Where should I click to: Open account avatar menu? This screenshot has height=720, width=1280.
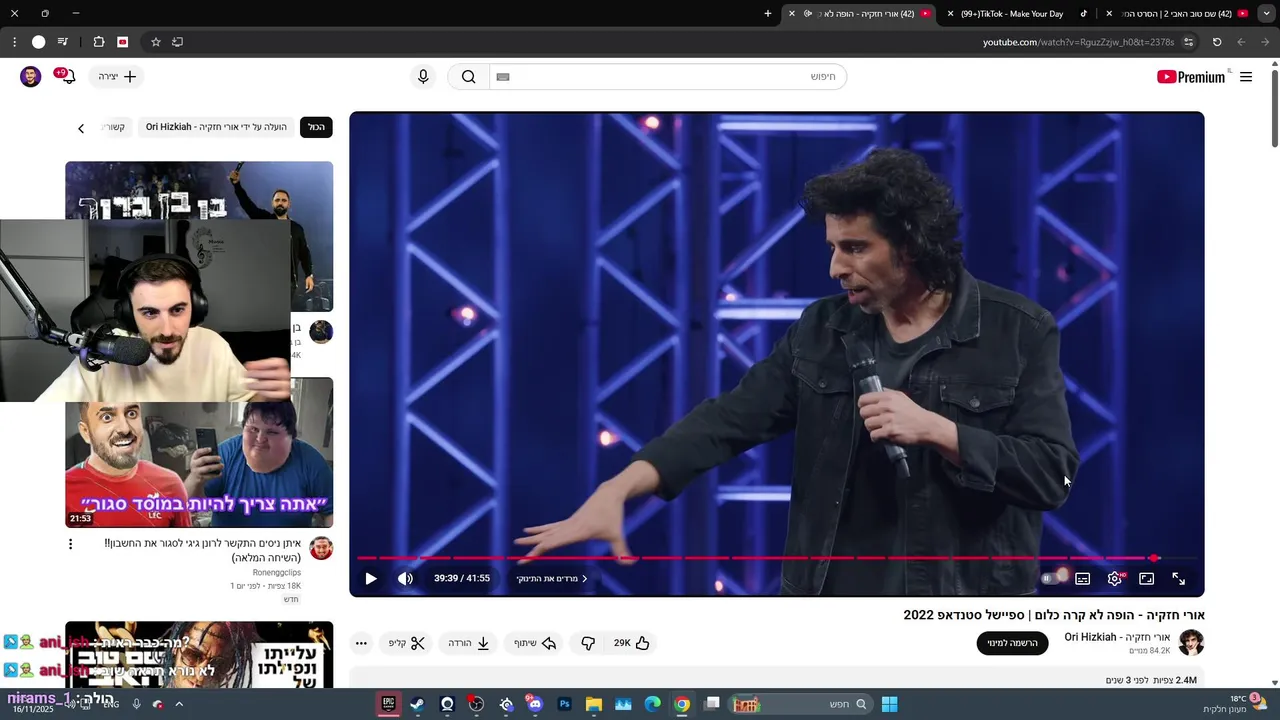click(x=31, y=77)
